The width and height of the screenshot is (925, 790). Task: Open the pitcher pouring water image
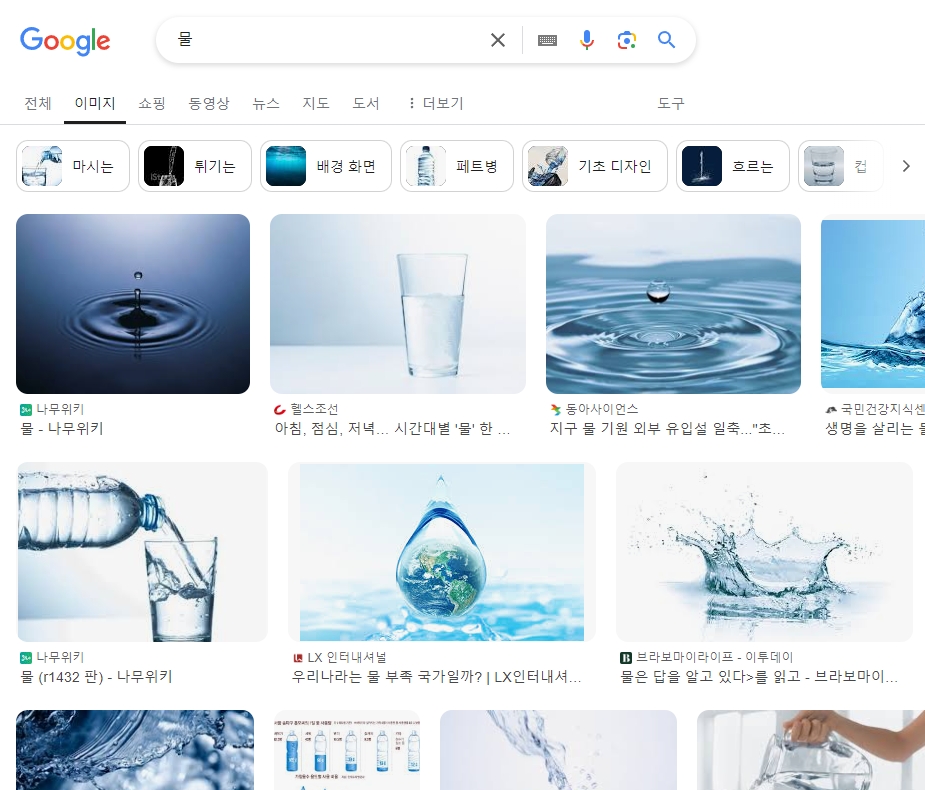tap(811, 750)
